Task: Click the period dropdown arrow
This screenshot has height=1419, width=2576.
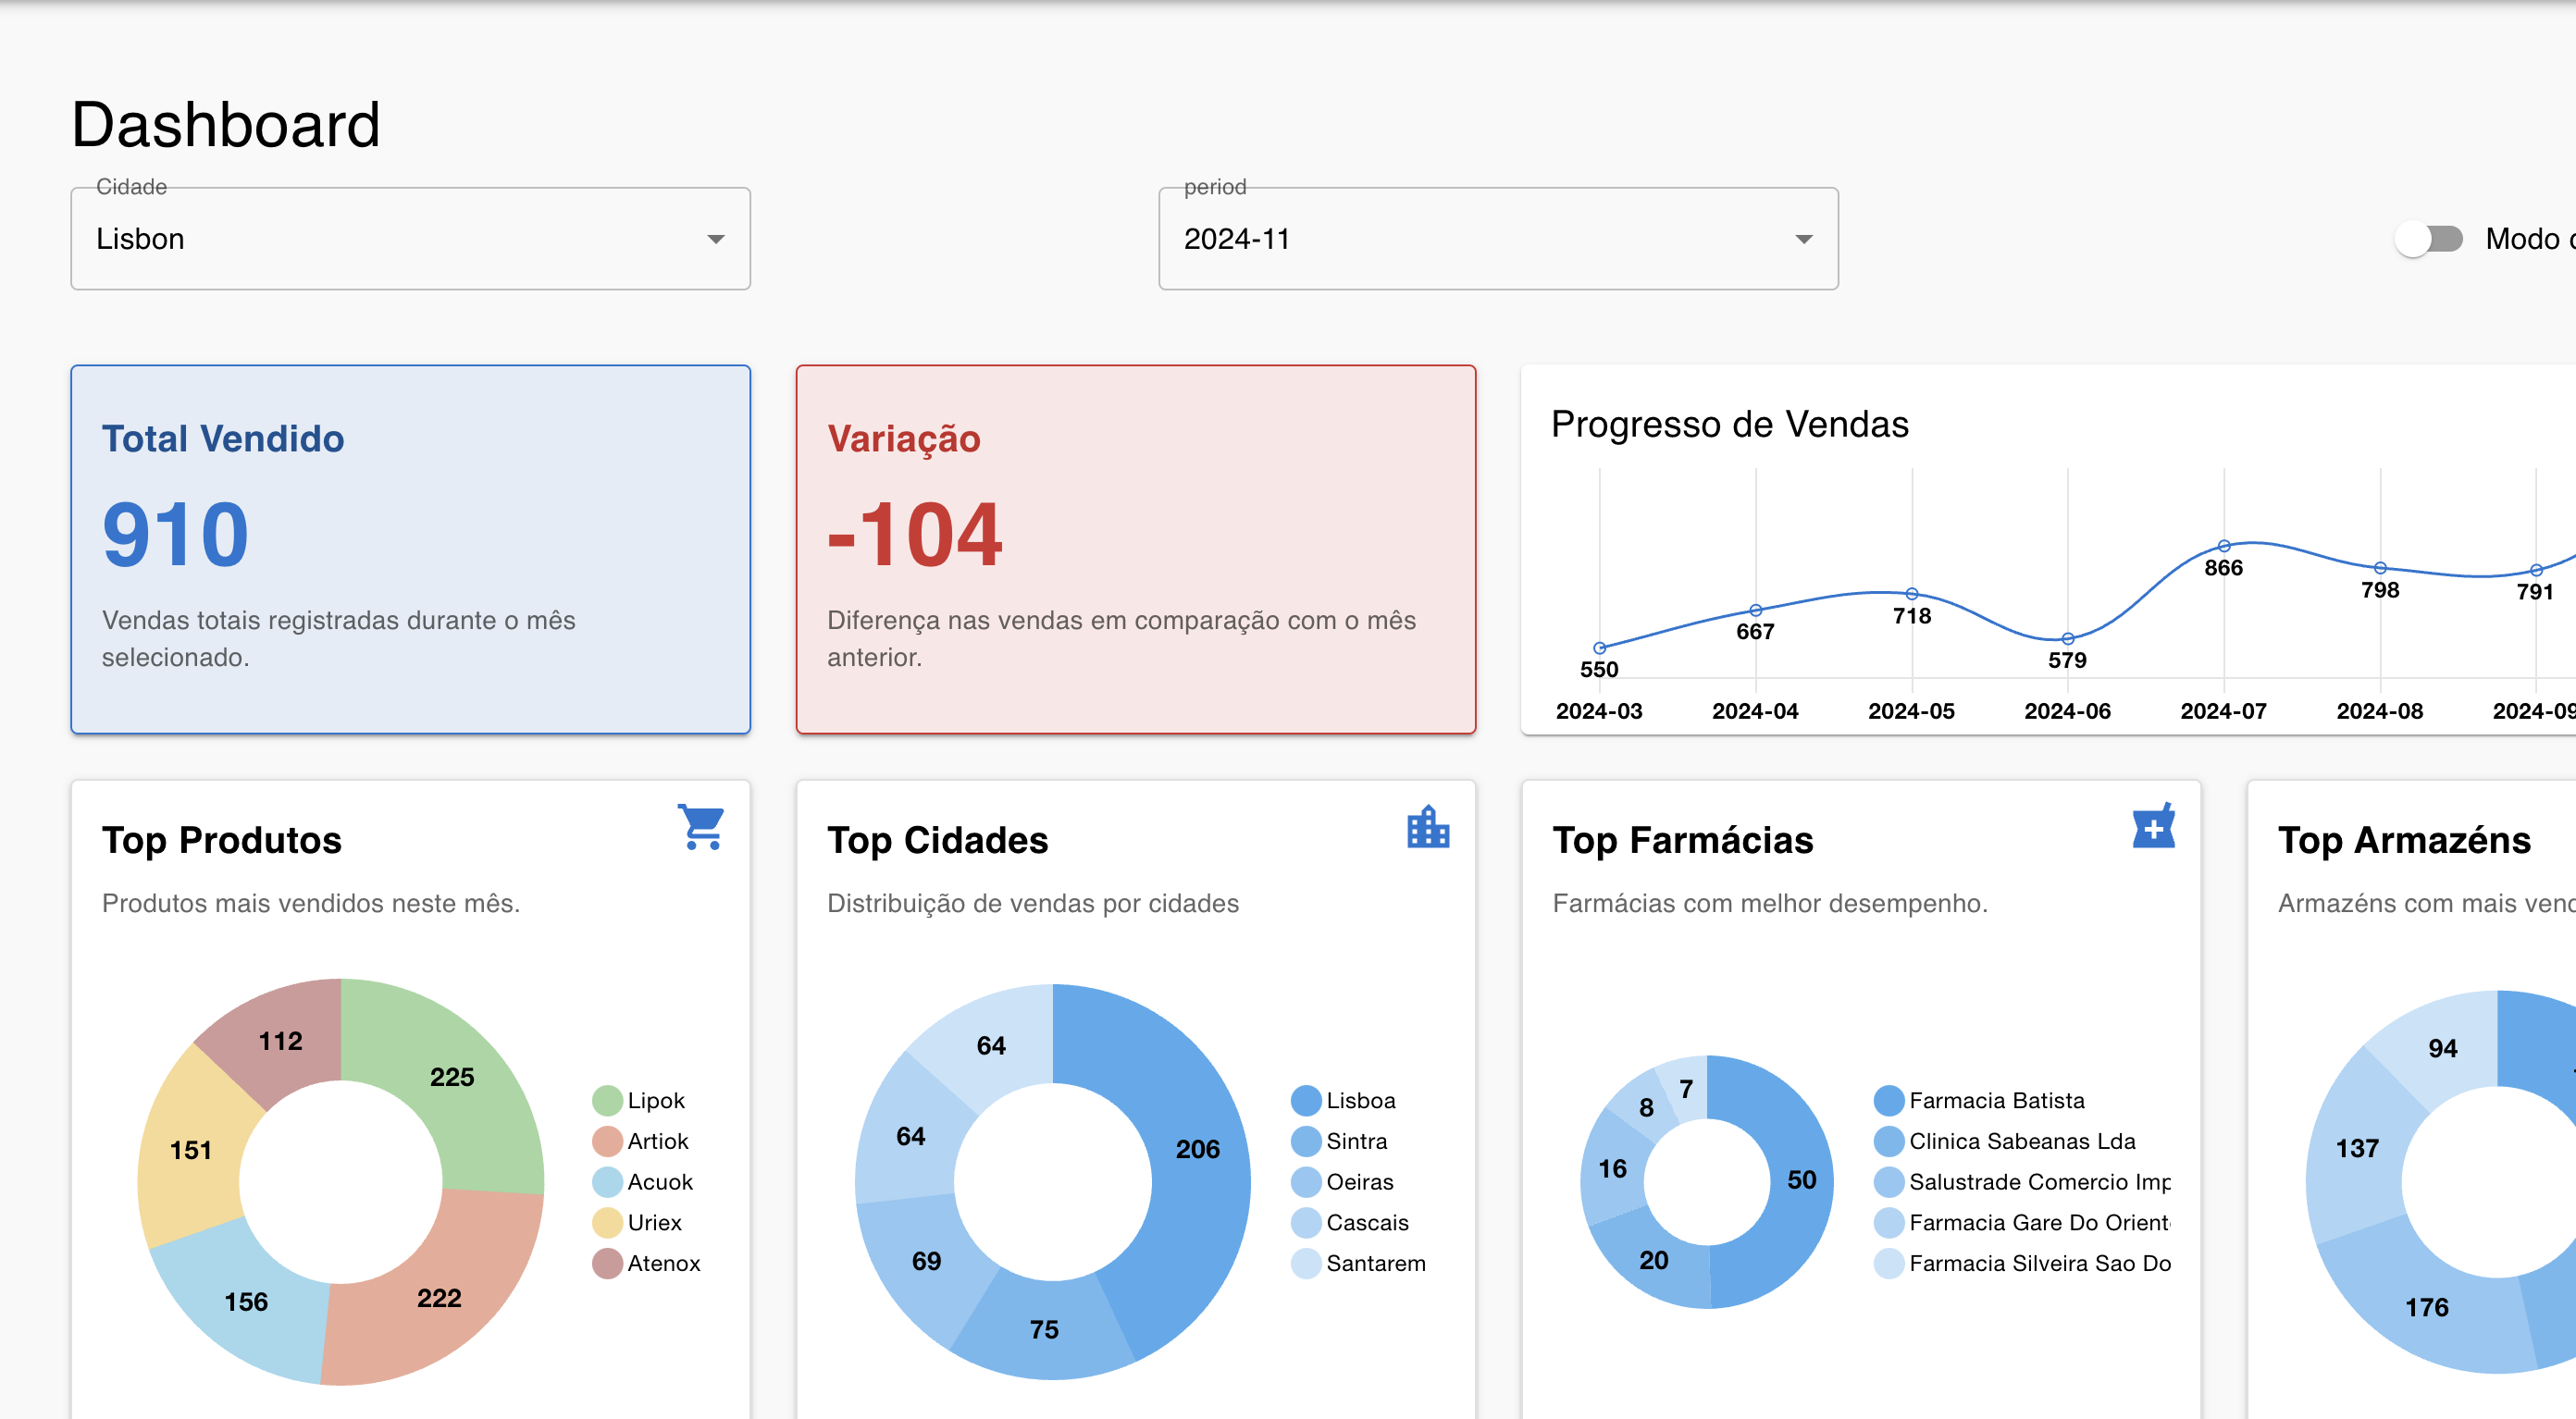Action: point(1803,240)
